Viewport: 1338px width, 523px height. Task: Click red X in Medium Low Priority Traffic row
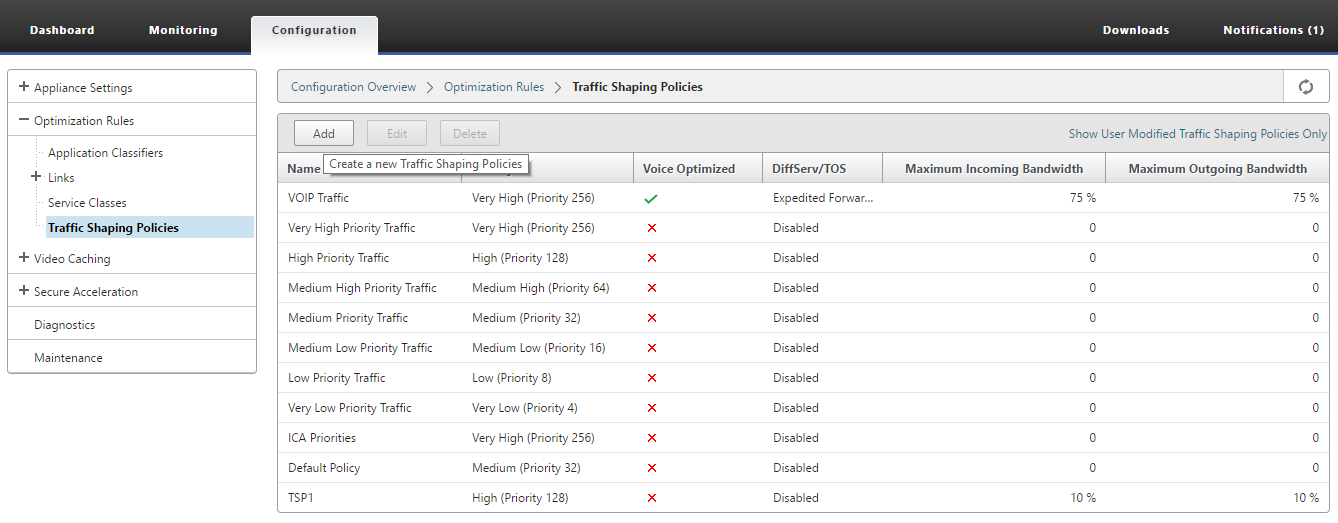point(652,348)
